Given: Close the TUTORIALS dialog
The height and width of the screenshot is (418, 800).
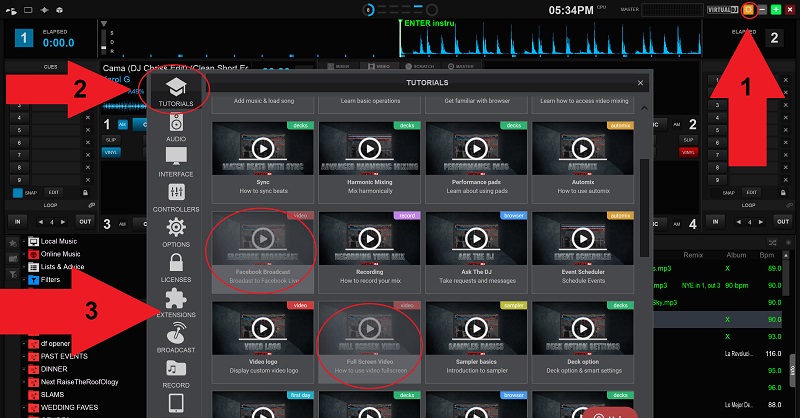Looking at the screenshot, I should click(640, 83).
